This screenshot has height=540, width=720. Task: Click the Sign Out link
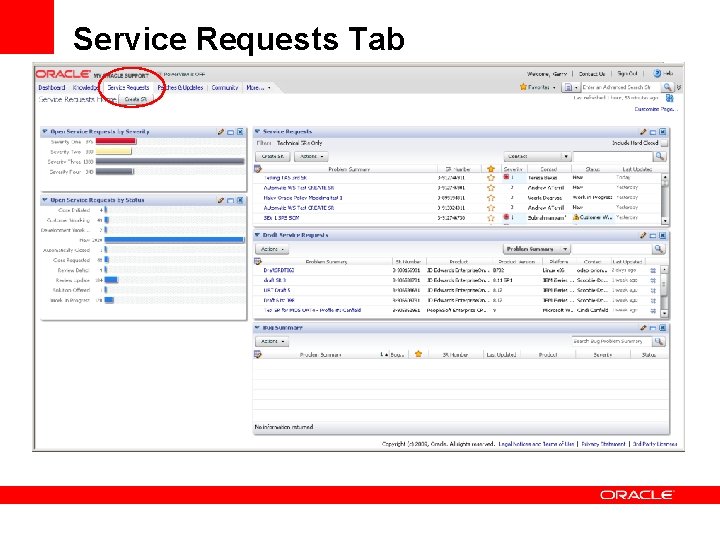point(627,73)
